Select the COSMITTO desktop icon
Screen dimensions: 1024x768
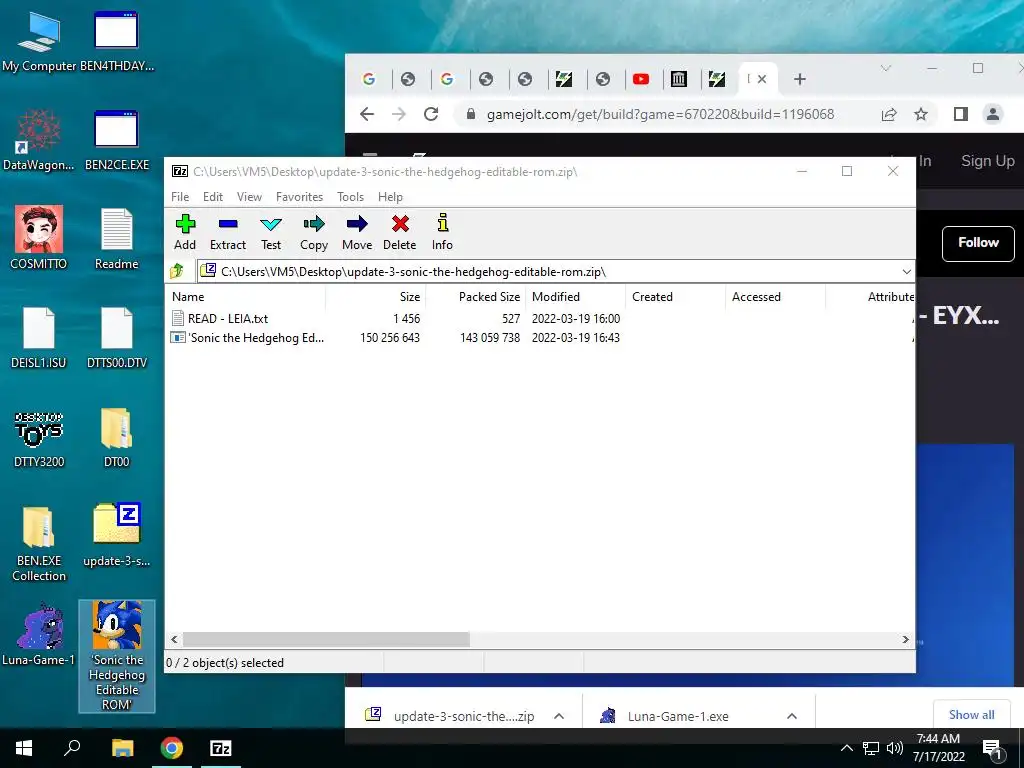39,238
